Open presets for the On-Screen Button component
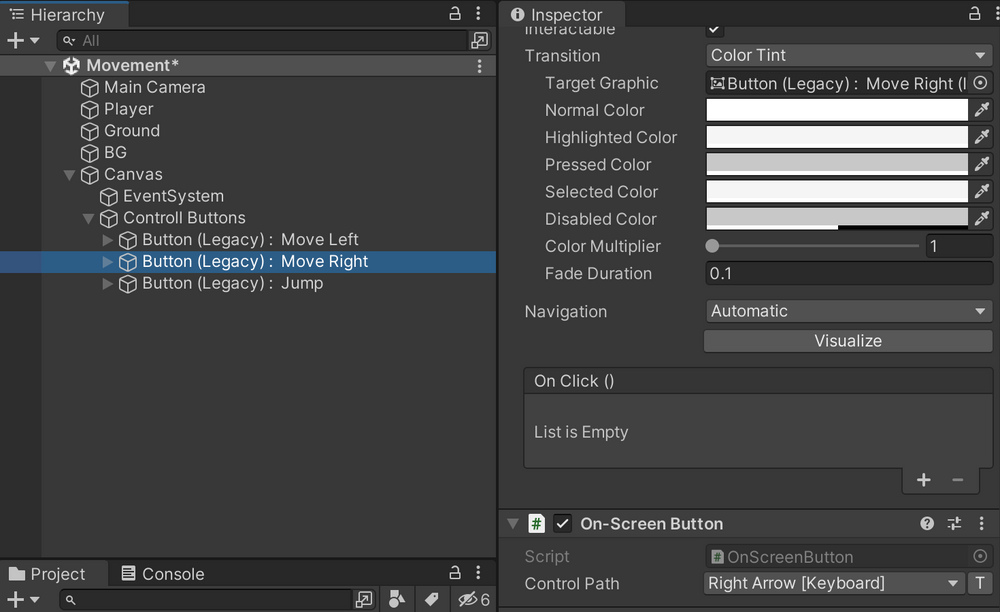Viewport: 1000px width, 612px height. click(955, 523)
